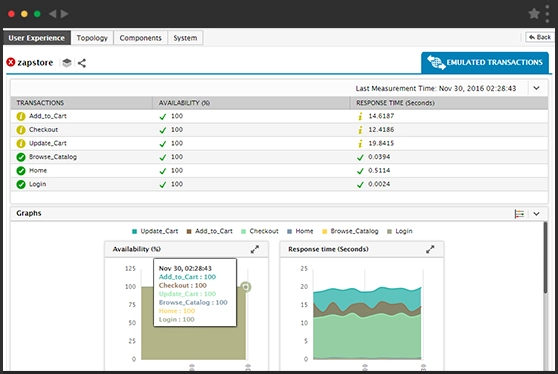Toggle the Login legend entry
This screenshot has height=374, width=558.
click(400, 231)
